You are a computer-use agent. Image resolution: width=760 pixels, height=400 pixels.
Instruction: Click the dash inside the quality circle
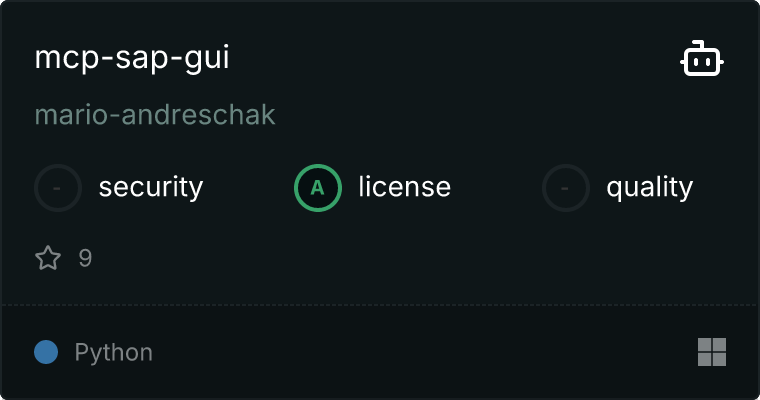[x=565, y=188]
